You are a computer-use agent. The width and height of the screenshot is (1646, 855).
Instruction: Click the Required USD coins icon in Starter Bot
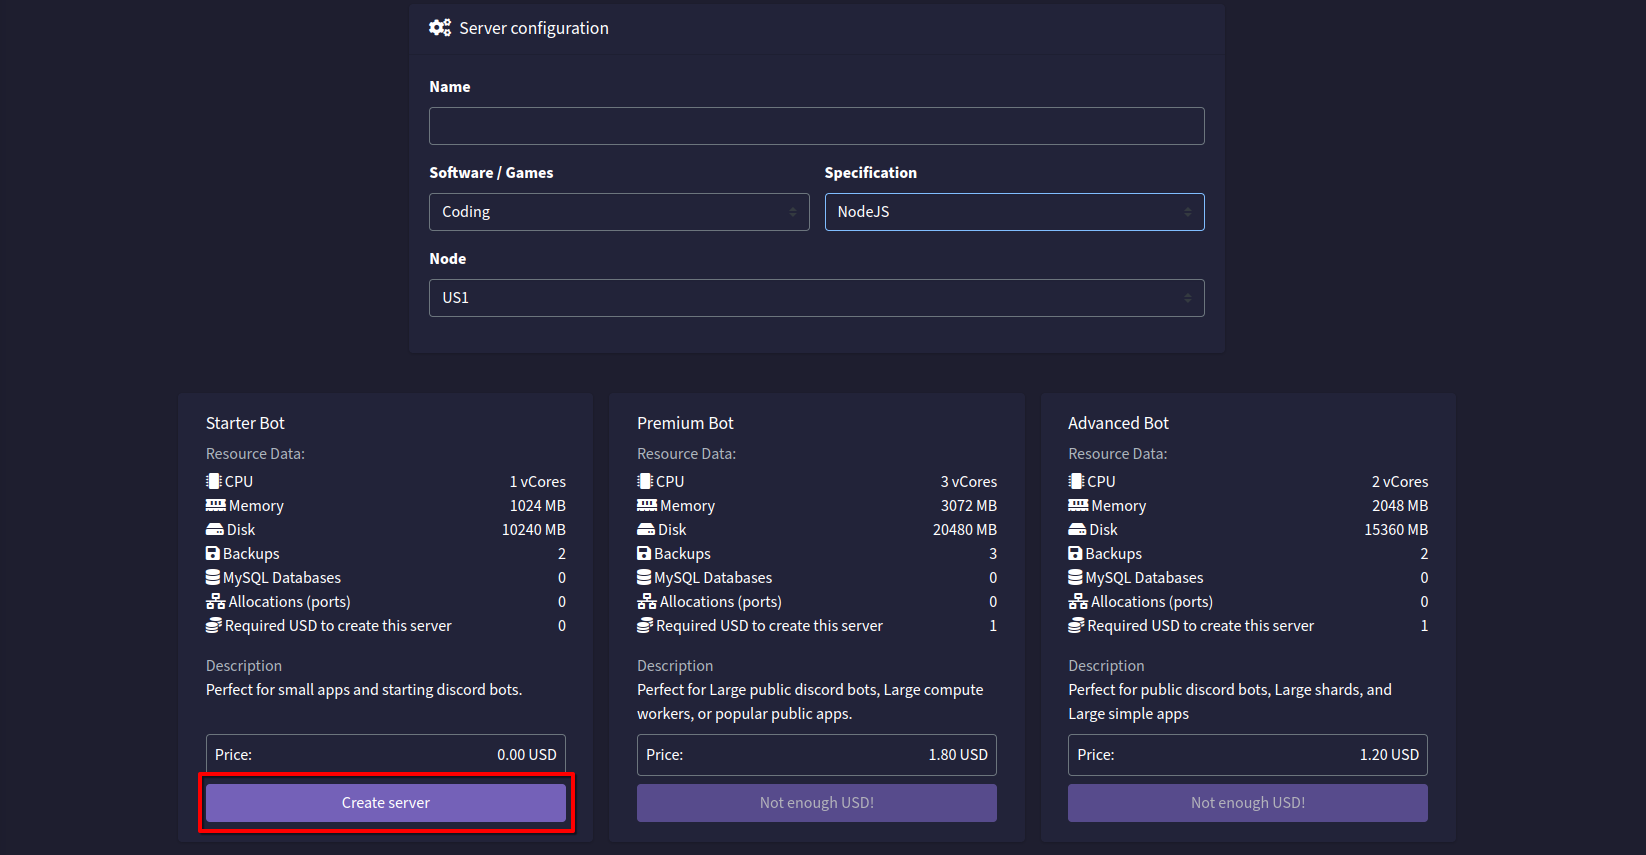(214, 626)
